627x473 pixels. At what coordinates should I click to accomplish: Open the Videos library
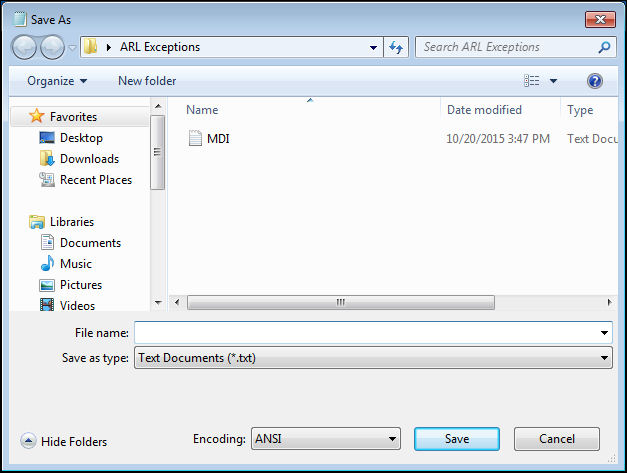[77, 305]
